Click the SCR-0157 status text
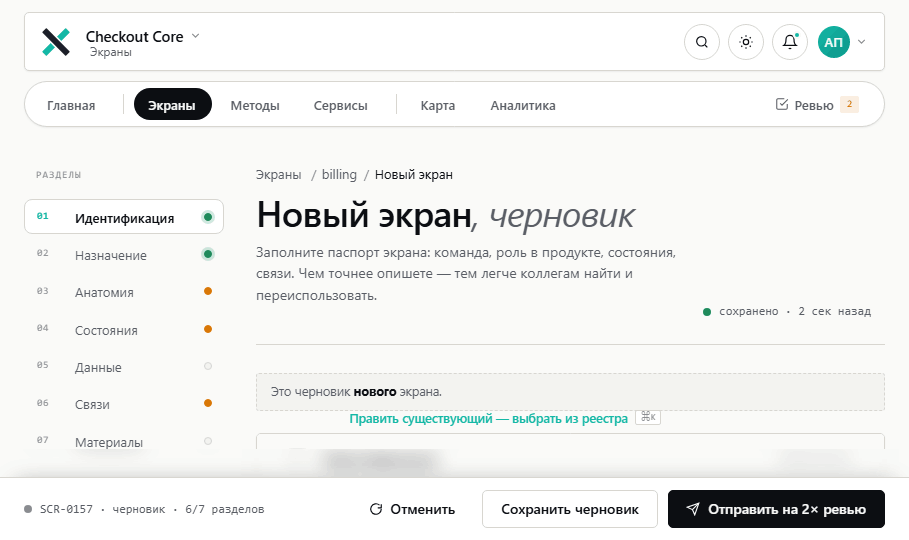Viewport: 909px width, 540px height. click(x=66, y=509)
